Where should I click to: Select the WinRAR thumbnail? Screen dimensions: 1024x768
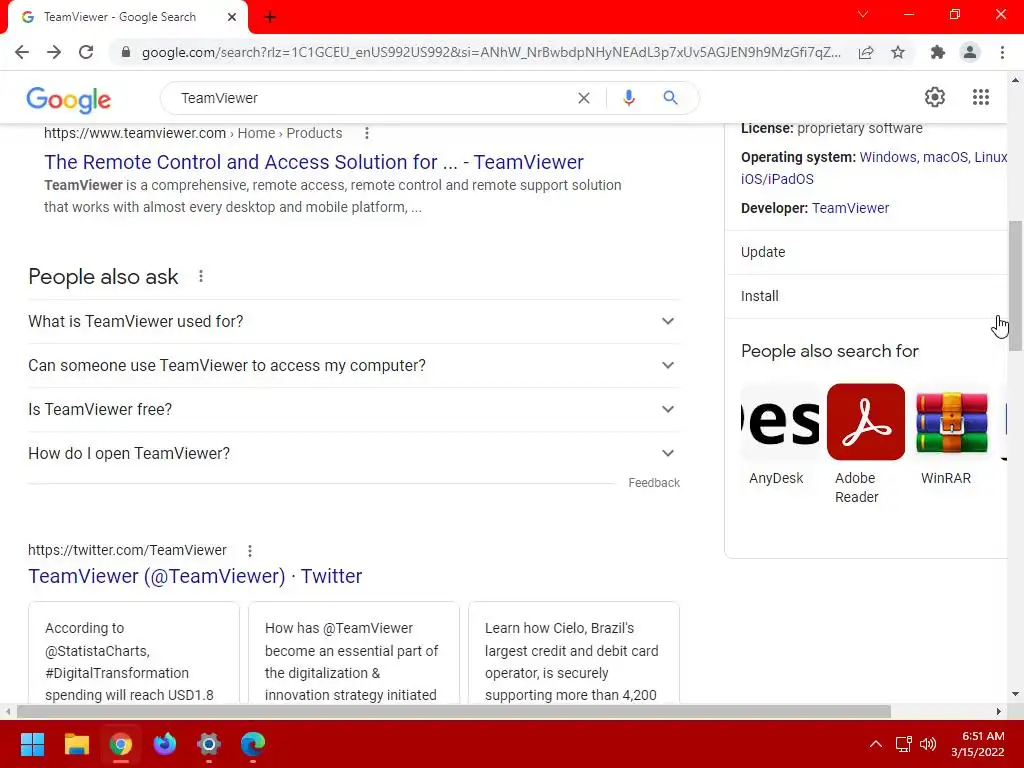[x=952, y=422]
